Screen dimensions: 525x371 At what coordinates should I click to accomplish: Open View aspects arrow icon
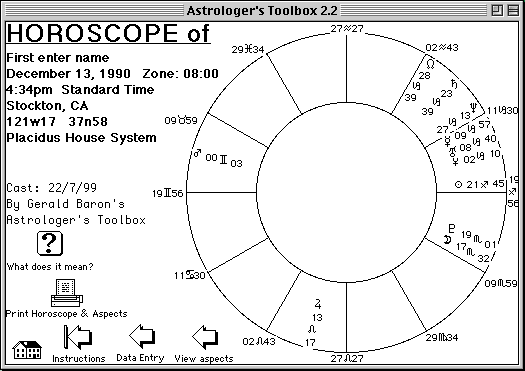(x=205, y=337)
